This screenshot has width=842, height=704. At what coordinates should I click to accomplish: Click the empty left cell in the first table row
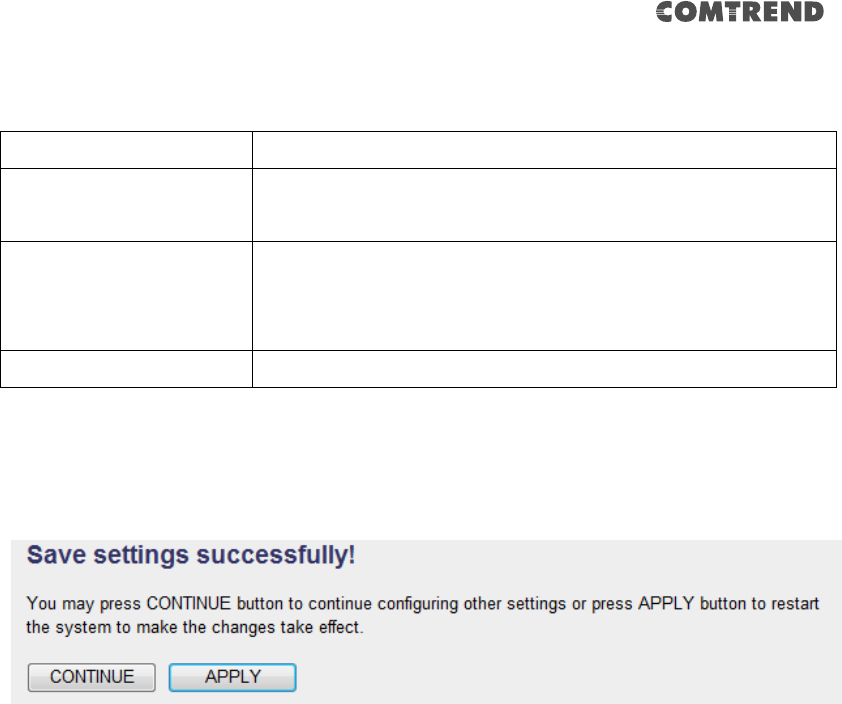[x=126, y=150]
